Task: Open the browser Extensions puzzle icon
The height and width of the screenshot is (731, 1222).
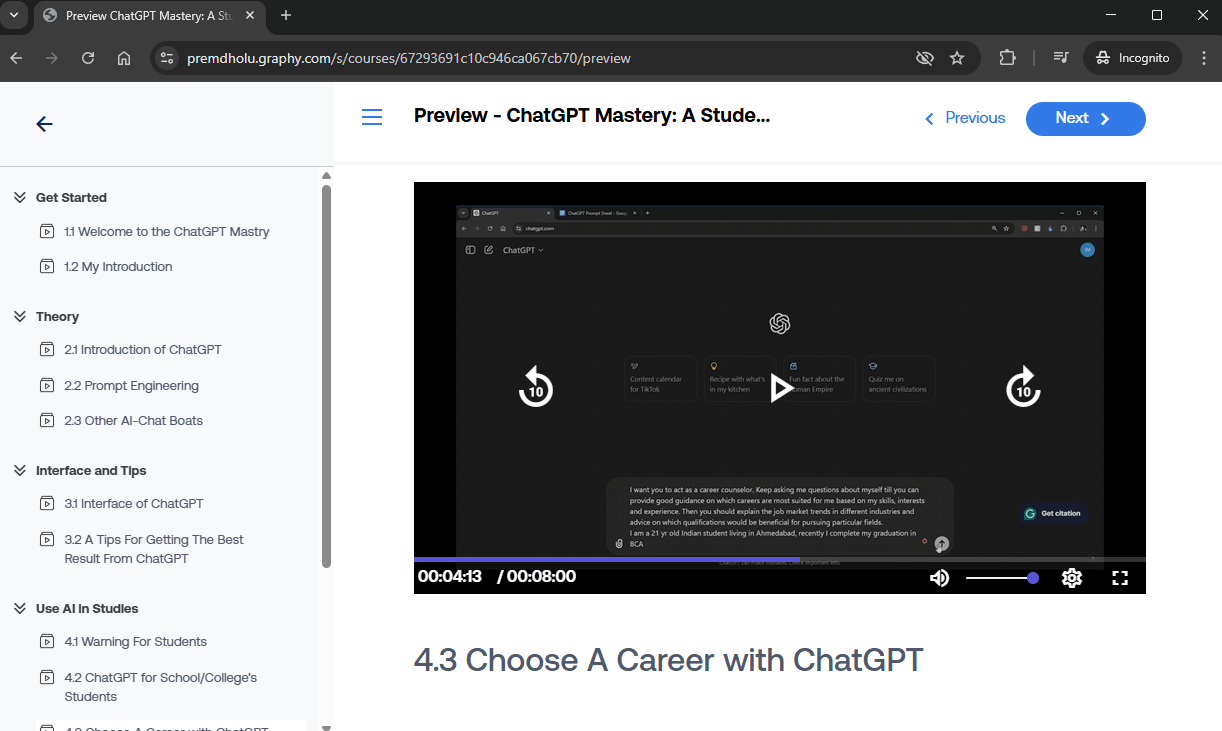Action: [1007, 58]
